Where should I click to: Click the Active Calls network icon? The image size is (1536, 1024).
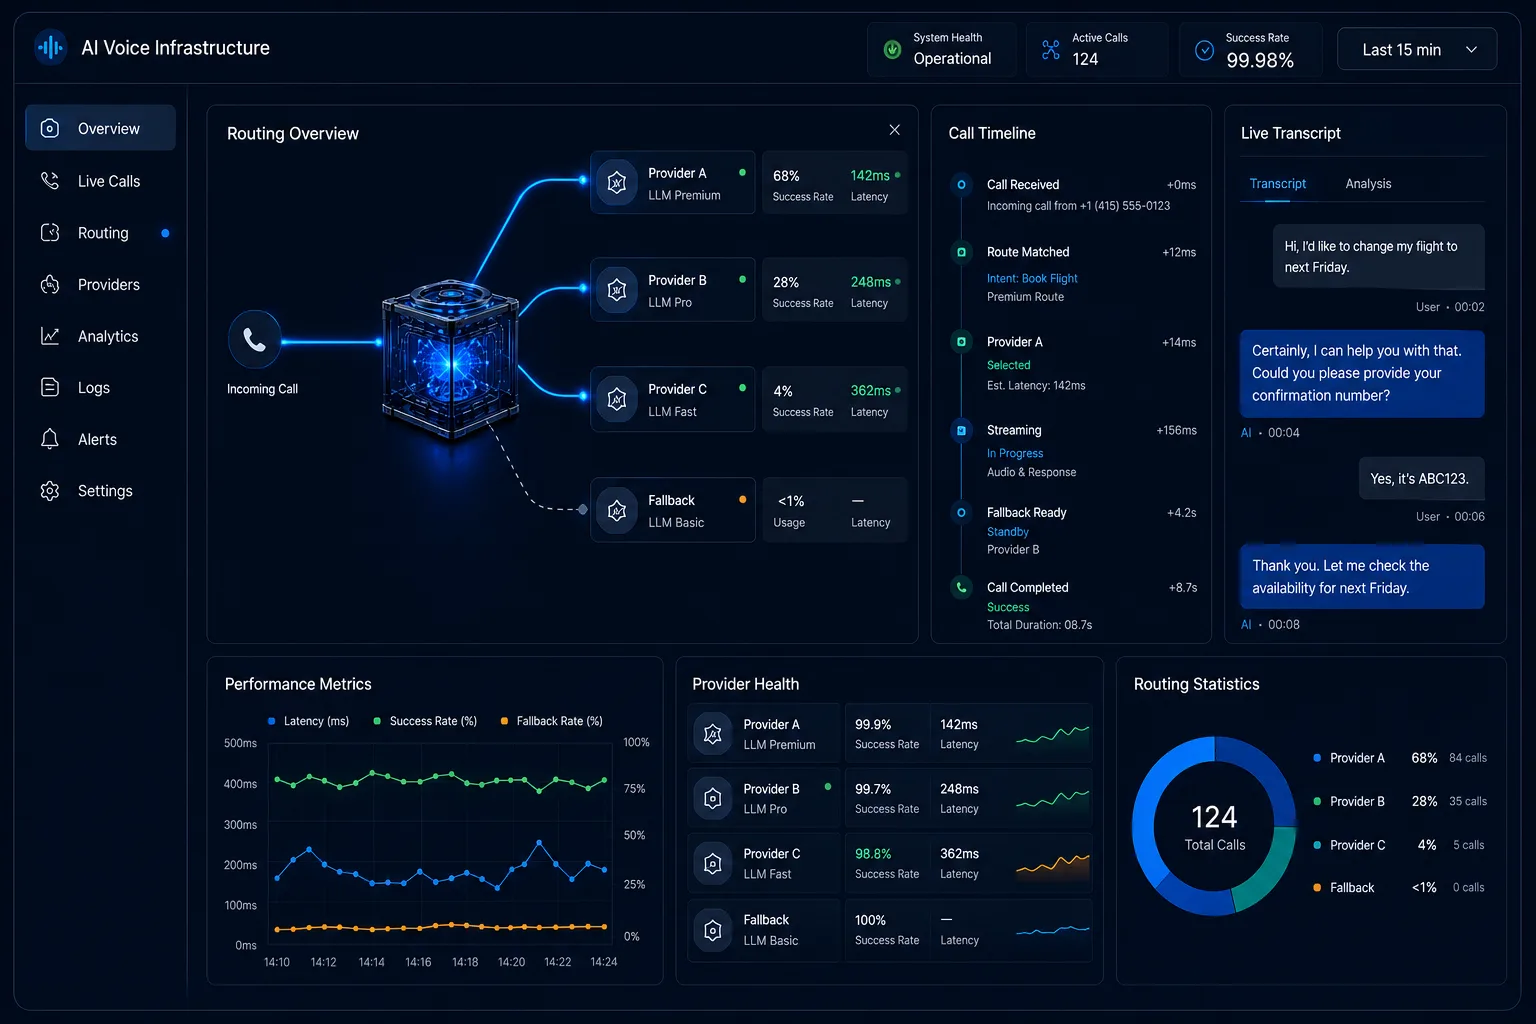[1051, 49]
